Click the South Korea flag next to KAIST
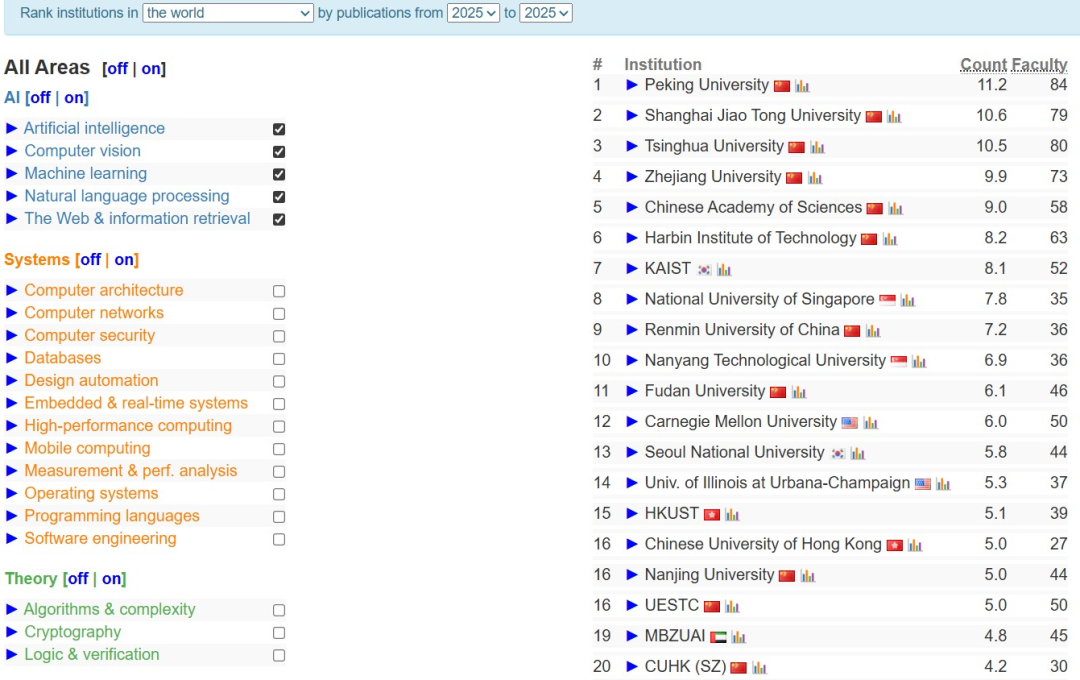 (704, 269)
